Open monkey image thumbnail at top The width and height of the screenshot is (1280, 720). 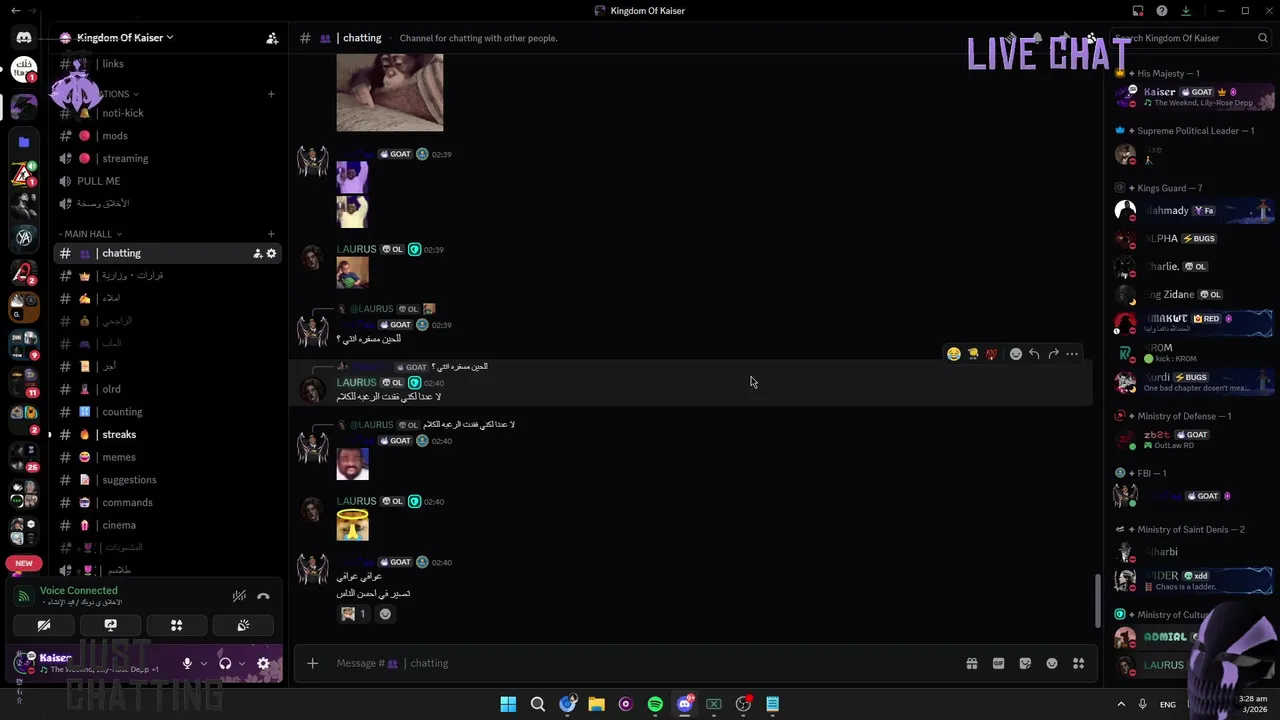(390, 93)
